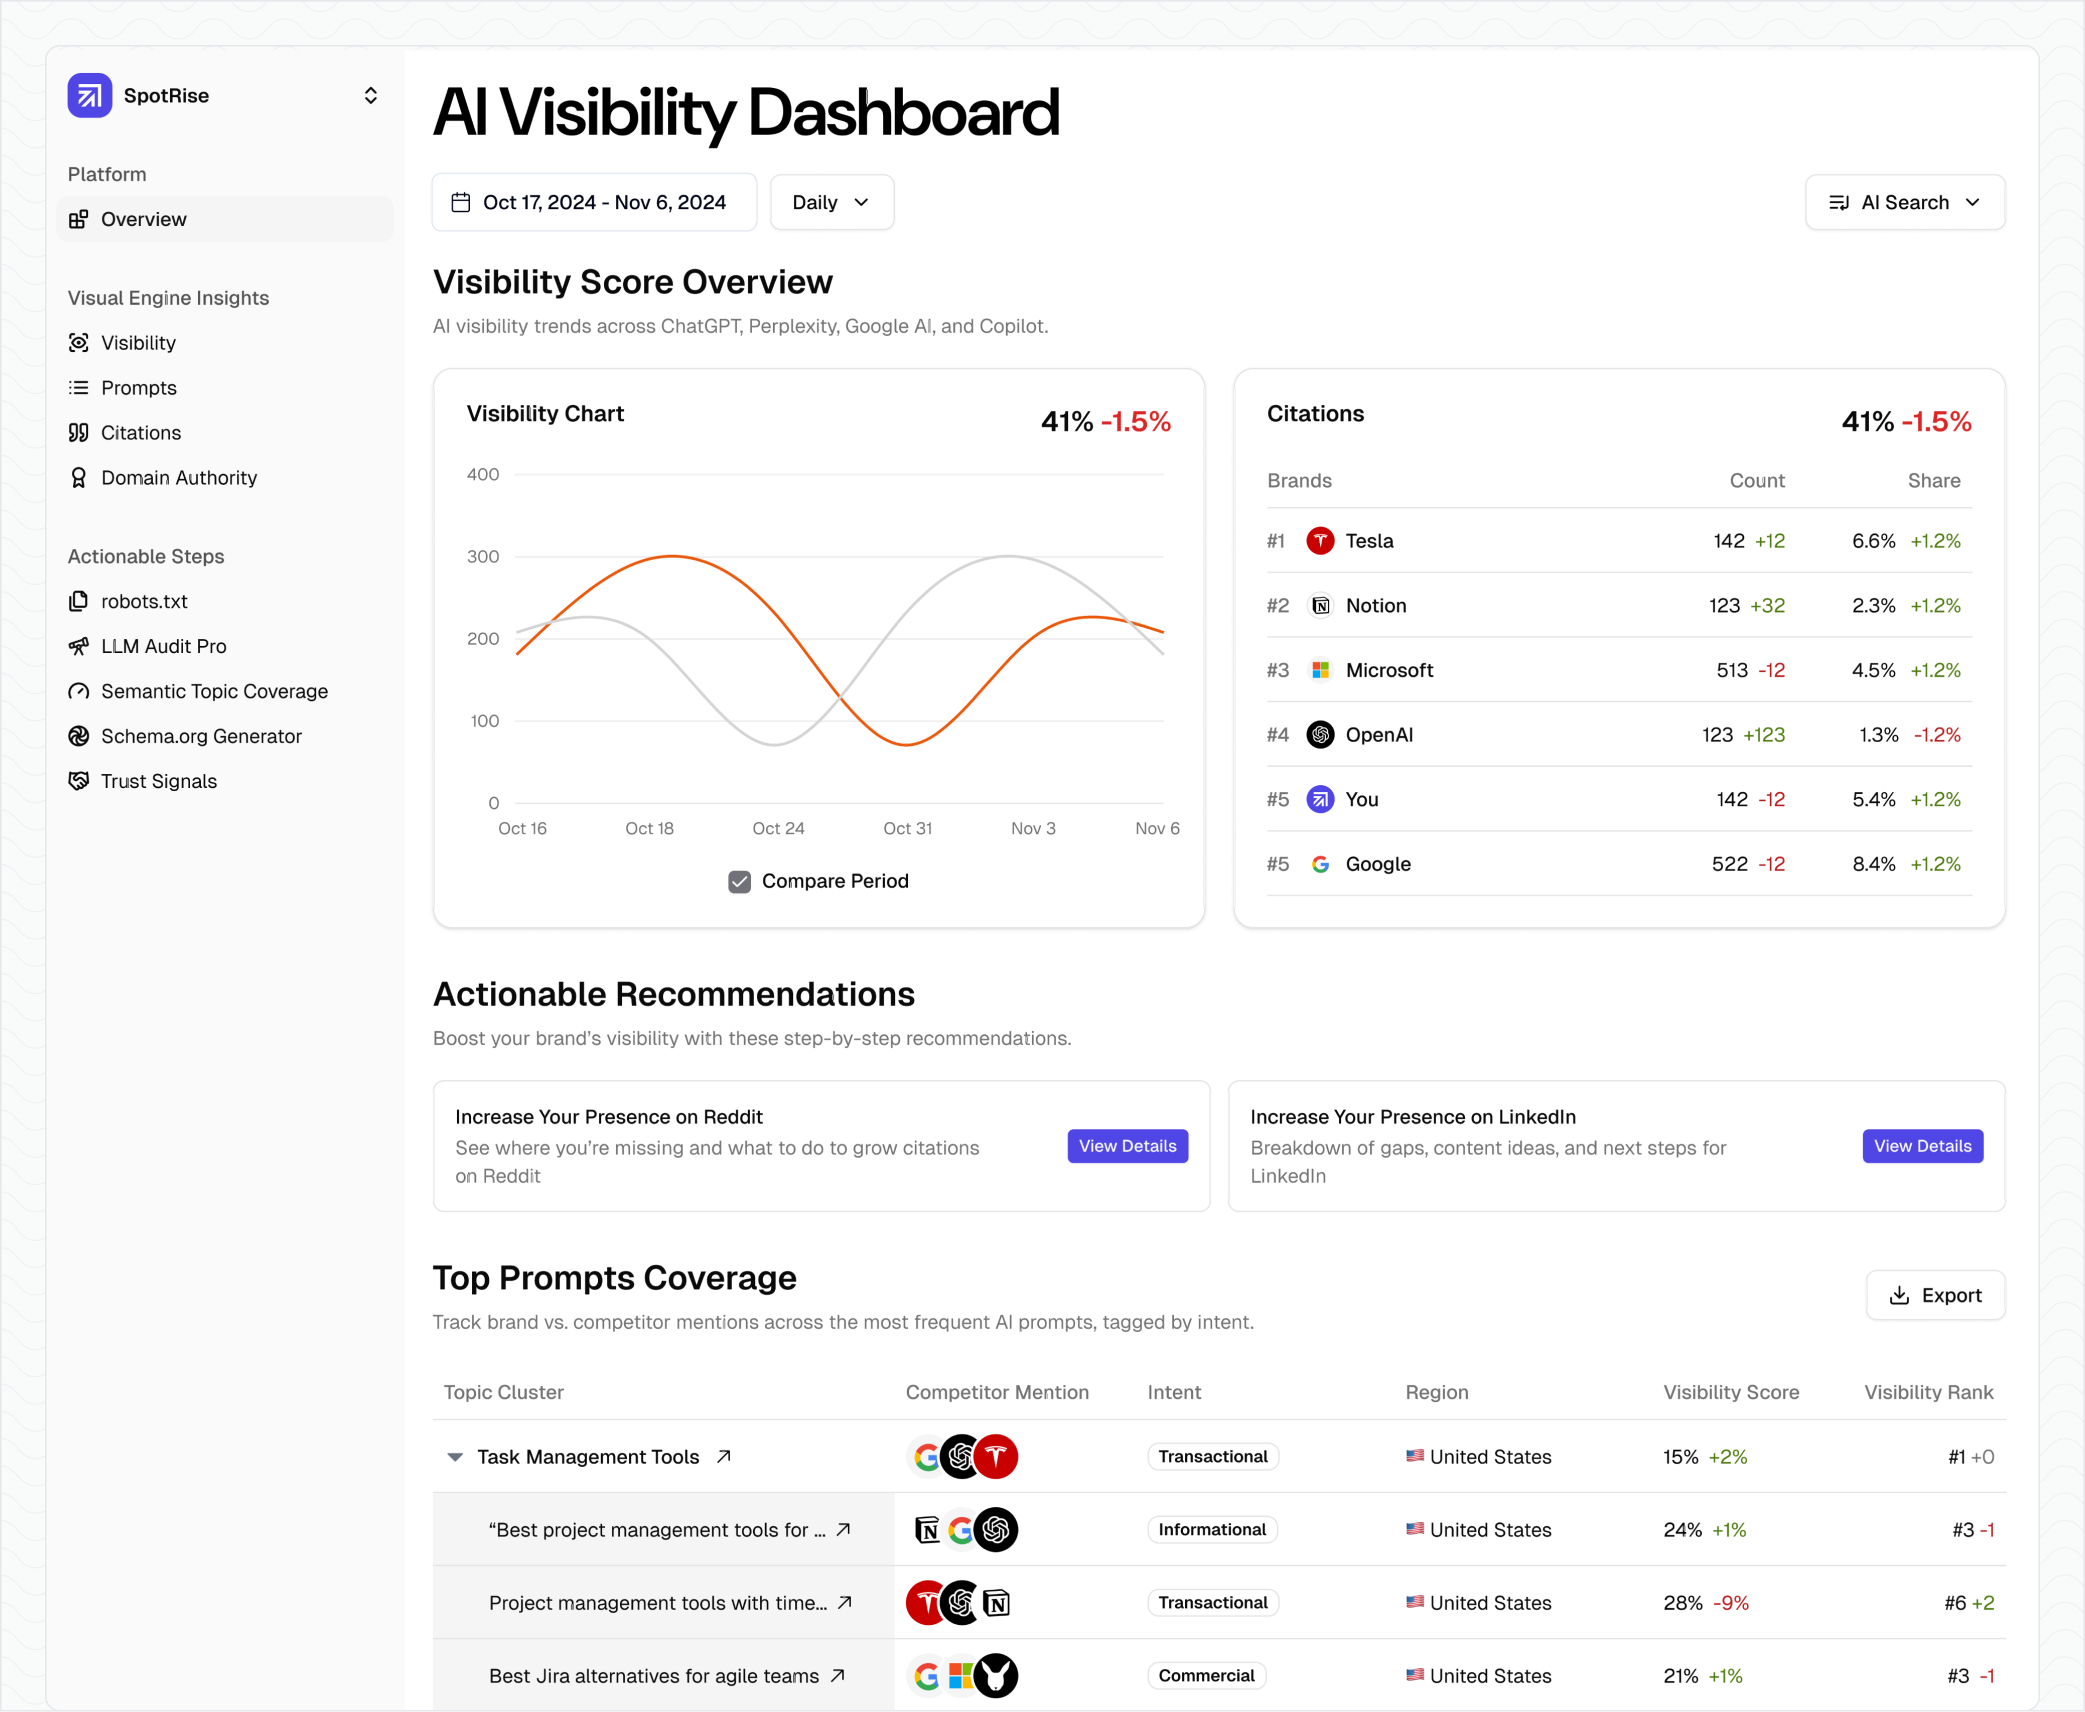This screenshot has height=1712, width=2085.
Task: Open Domain Authority from the sidebar
Action: tap(179, 478)
